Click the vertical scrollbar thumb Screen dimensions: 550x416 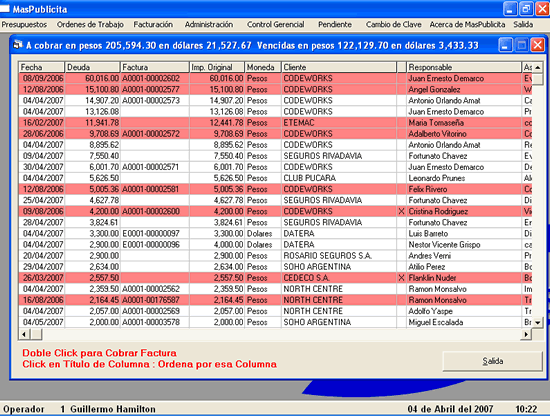click(x=537, y=79)
